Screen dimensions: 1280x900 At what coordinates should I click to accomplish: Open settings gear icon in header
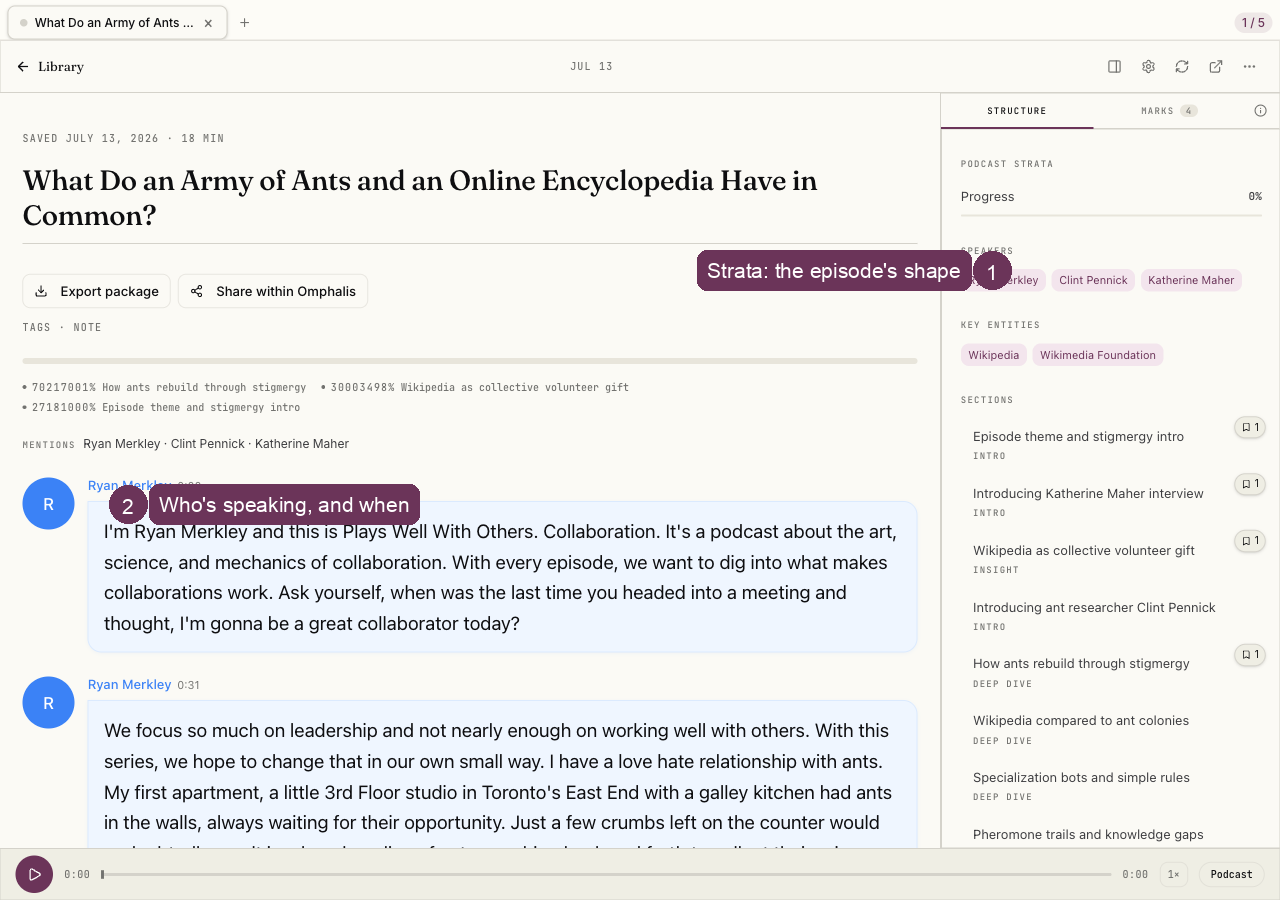pos(1148,67)
